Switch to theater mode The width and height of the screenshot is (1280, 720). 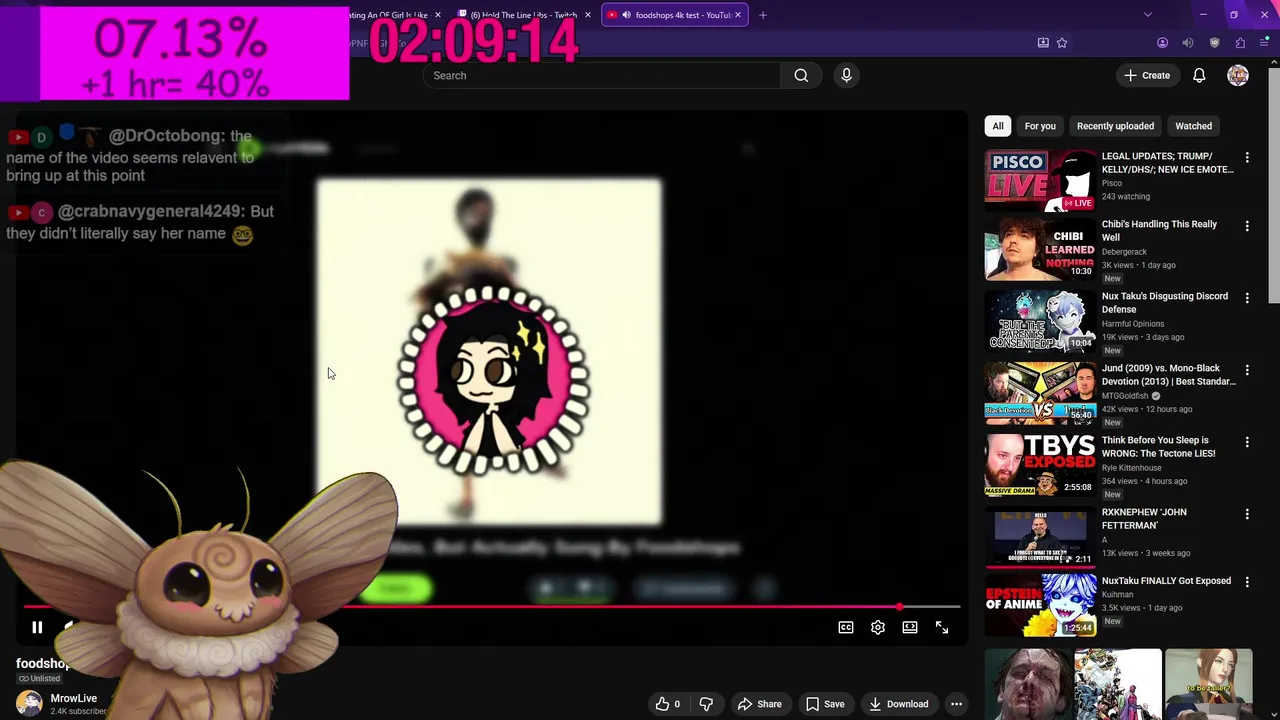[910, 627]
